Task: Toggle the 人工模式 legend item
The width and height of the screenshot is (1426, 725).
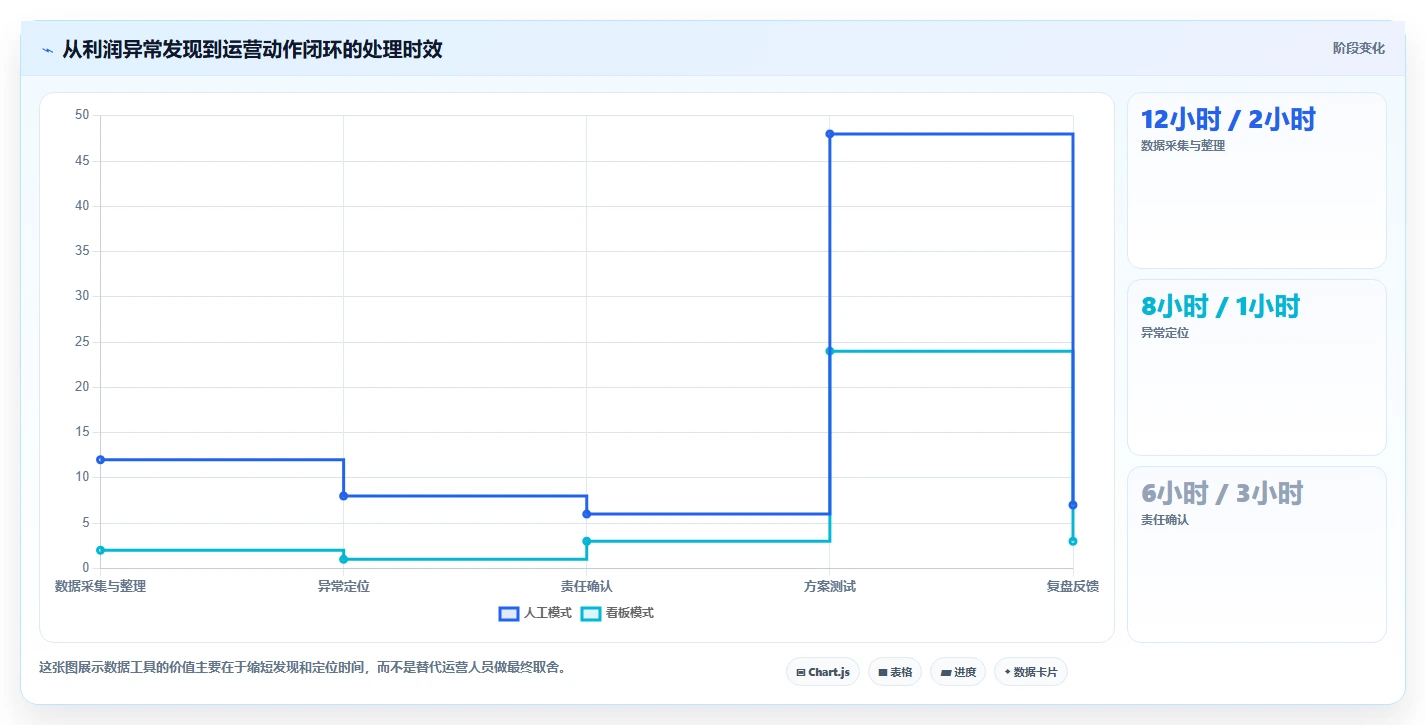Action: pyautogui.click(x=535, y=613)
